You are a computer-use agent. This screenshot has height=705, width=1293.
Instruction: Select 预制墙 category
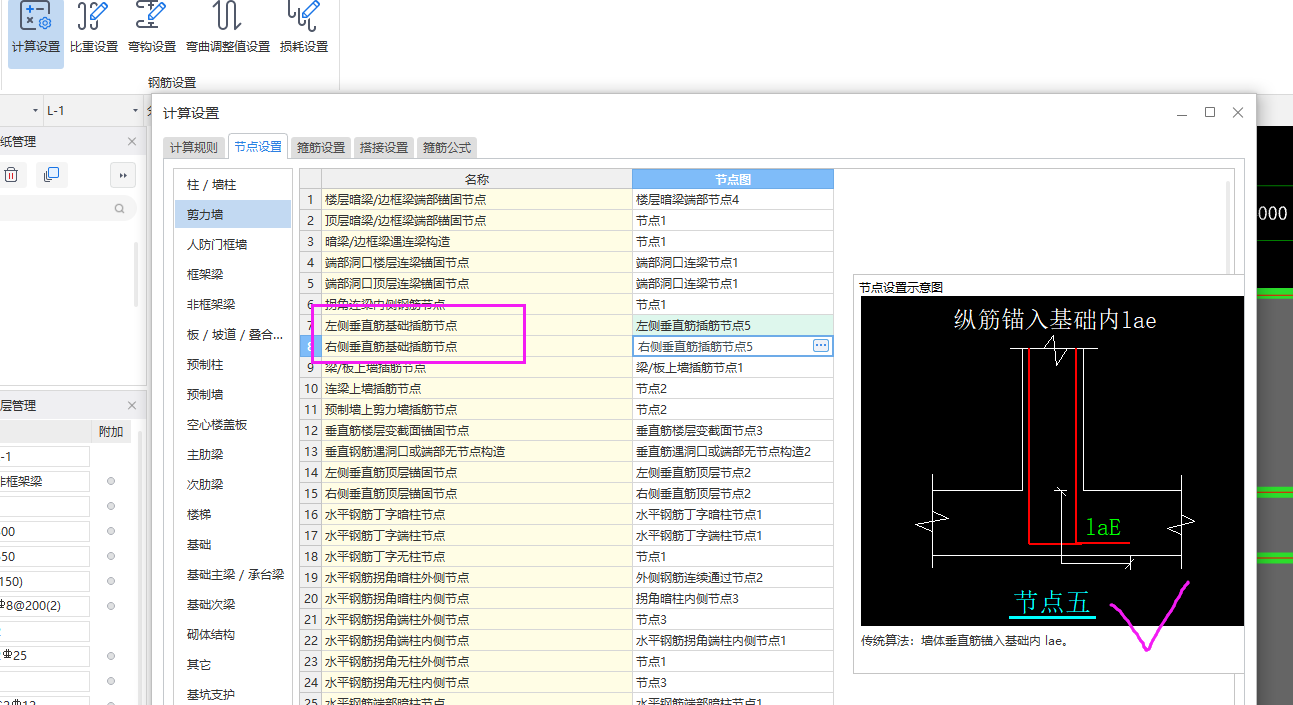click(233, 394)
